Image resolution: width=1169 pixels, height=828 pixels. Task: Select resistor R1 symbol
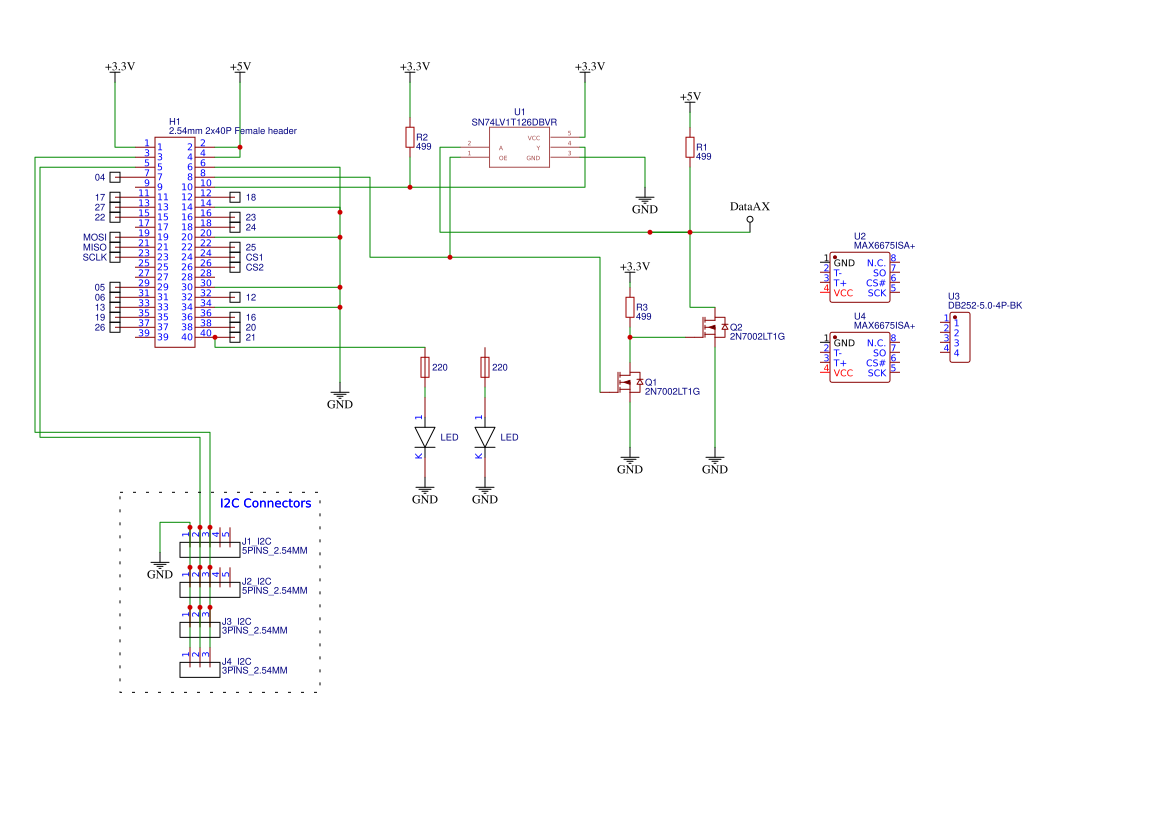[x=690, y=148]
